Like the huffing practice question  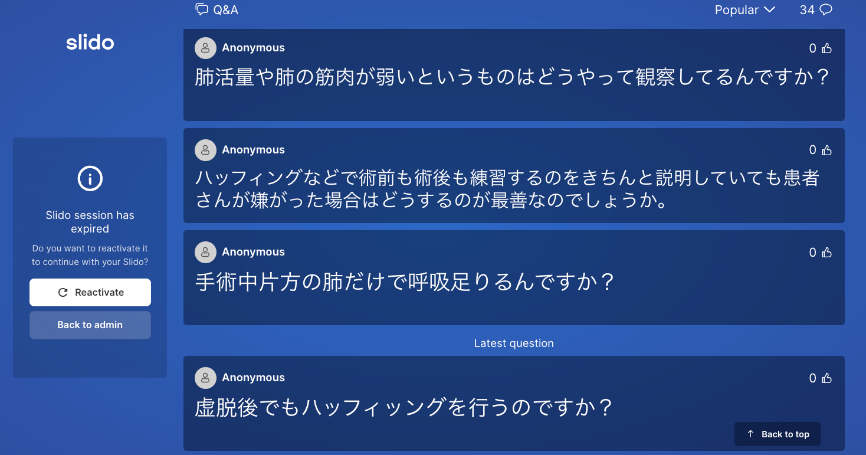(826, 150)
